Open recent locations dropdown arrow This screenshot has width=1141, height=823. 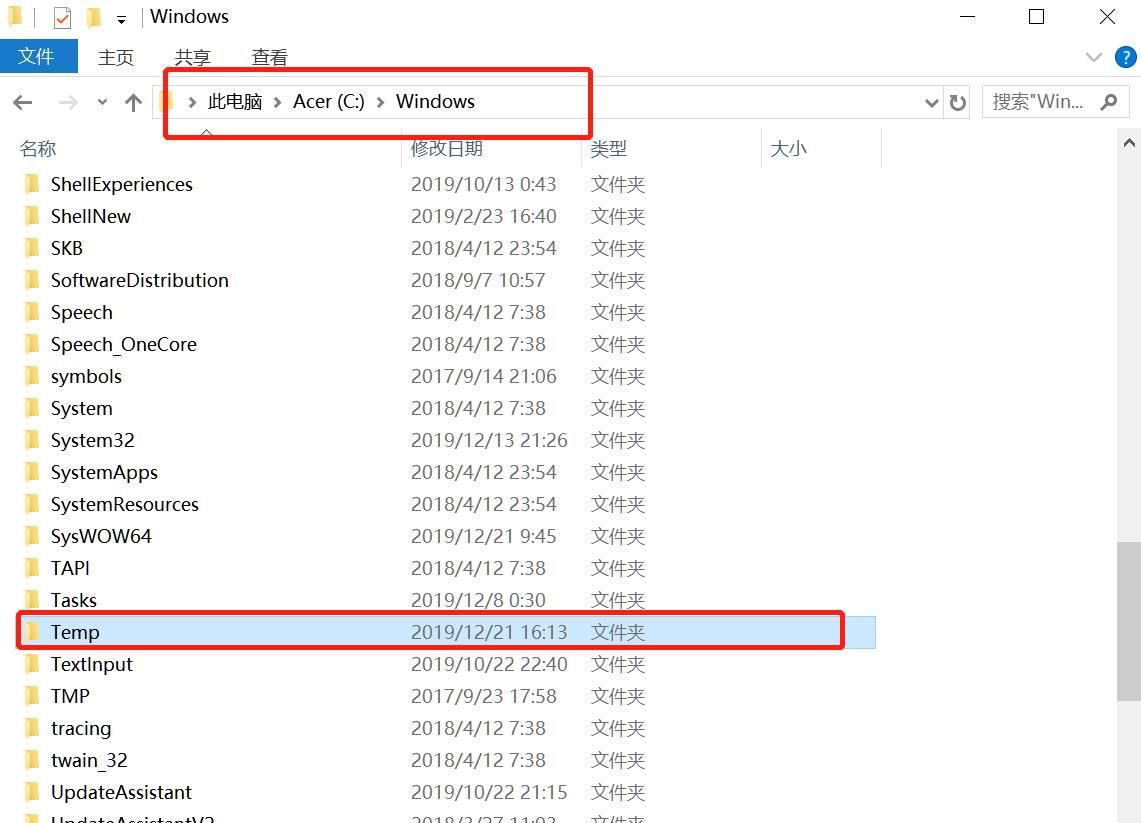click(102, 103)
